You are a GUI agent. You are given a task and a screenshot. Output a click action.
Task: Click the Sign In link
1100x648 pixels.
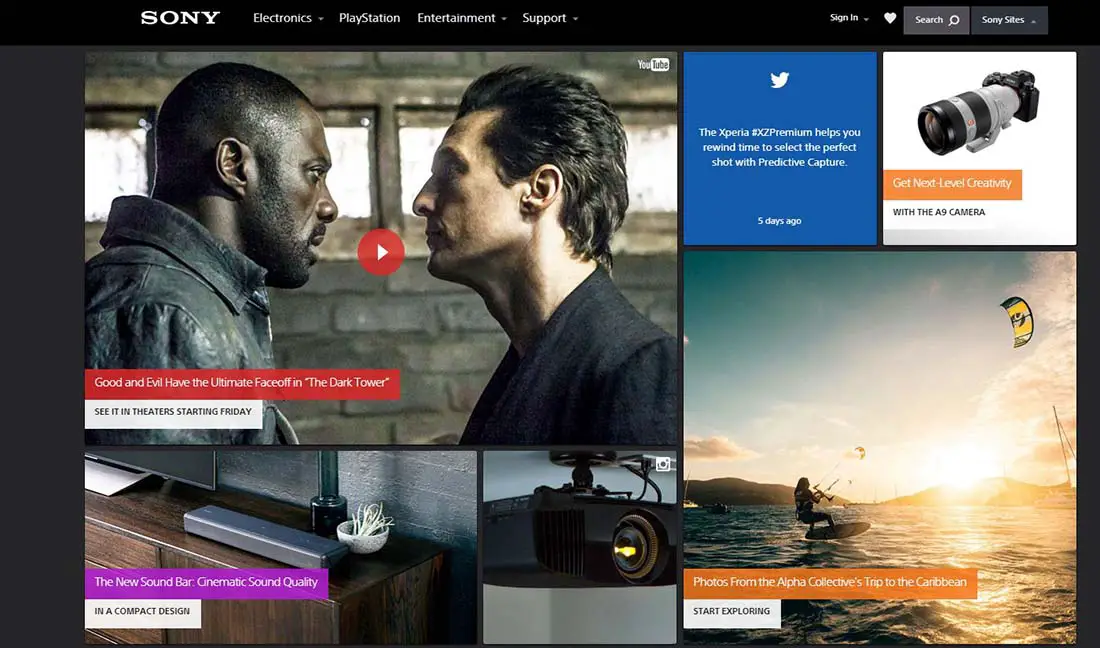pos(844,18)
